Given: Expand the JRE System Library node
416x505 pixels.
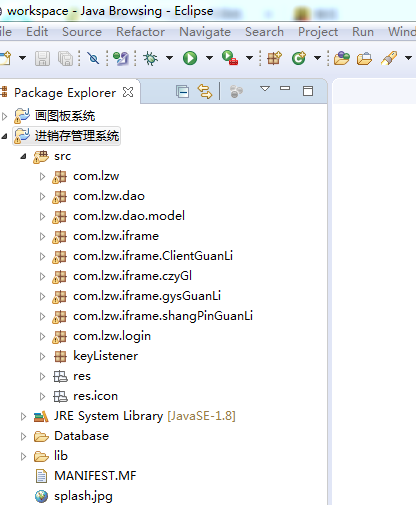Looking at the screenshot, I should (23, 416).
